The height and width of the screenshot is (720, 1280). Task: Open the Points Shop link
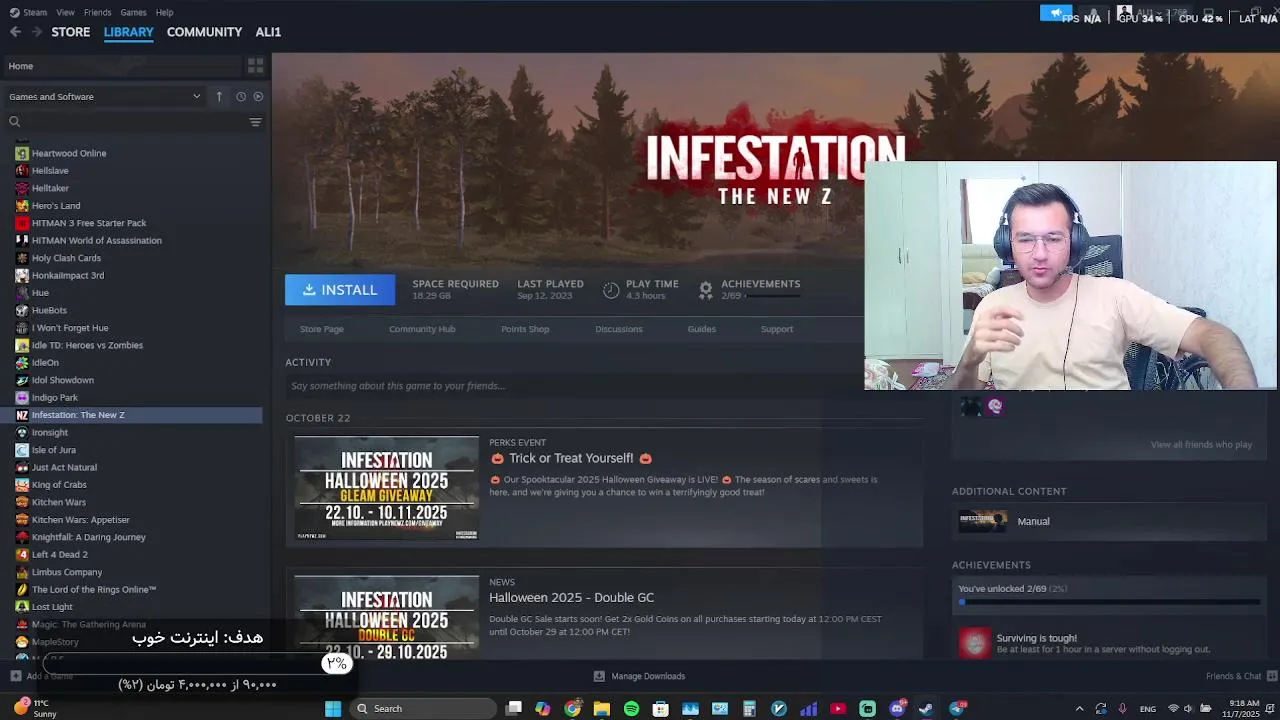525,329
